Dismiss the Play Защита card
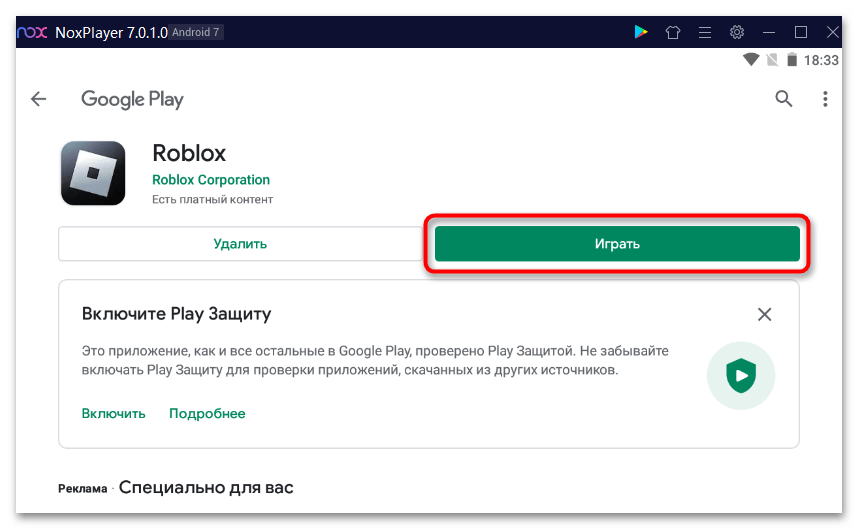Image resolution: width=858 pixels, height=529 pixels. pos(765,314)
